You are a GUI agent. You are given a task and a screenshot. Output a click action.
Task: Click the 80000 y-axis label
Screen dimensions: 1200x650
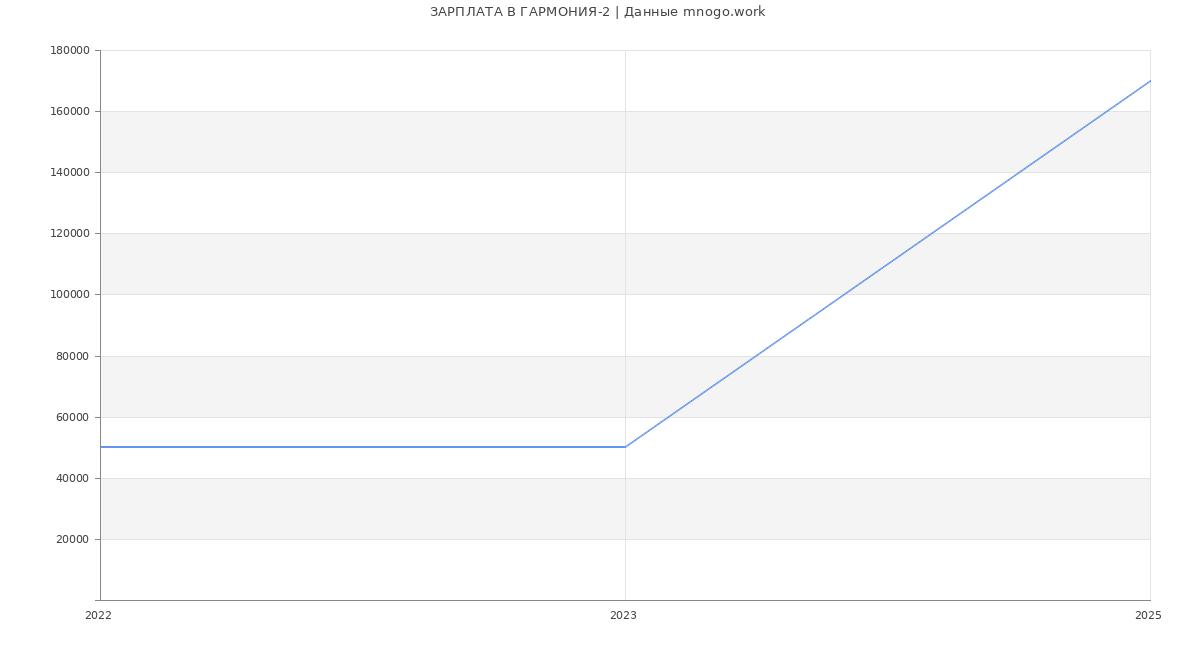73,356
